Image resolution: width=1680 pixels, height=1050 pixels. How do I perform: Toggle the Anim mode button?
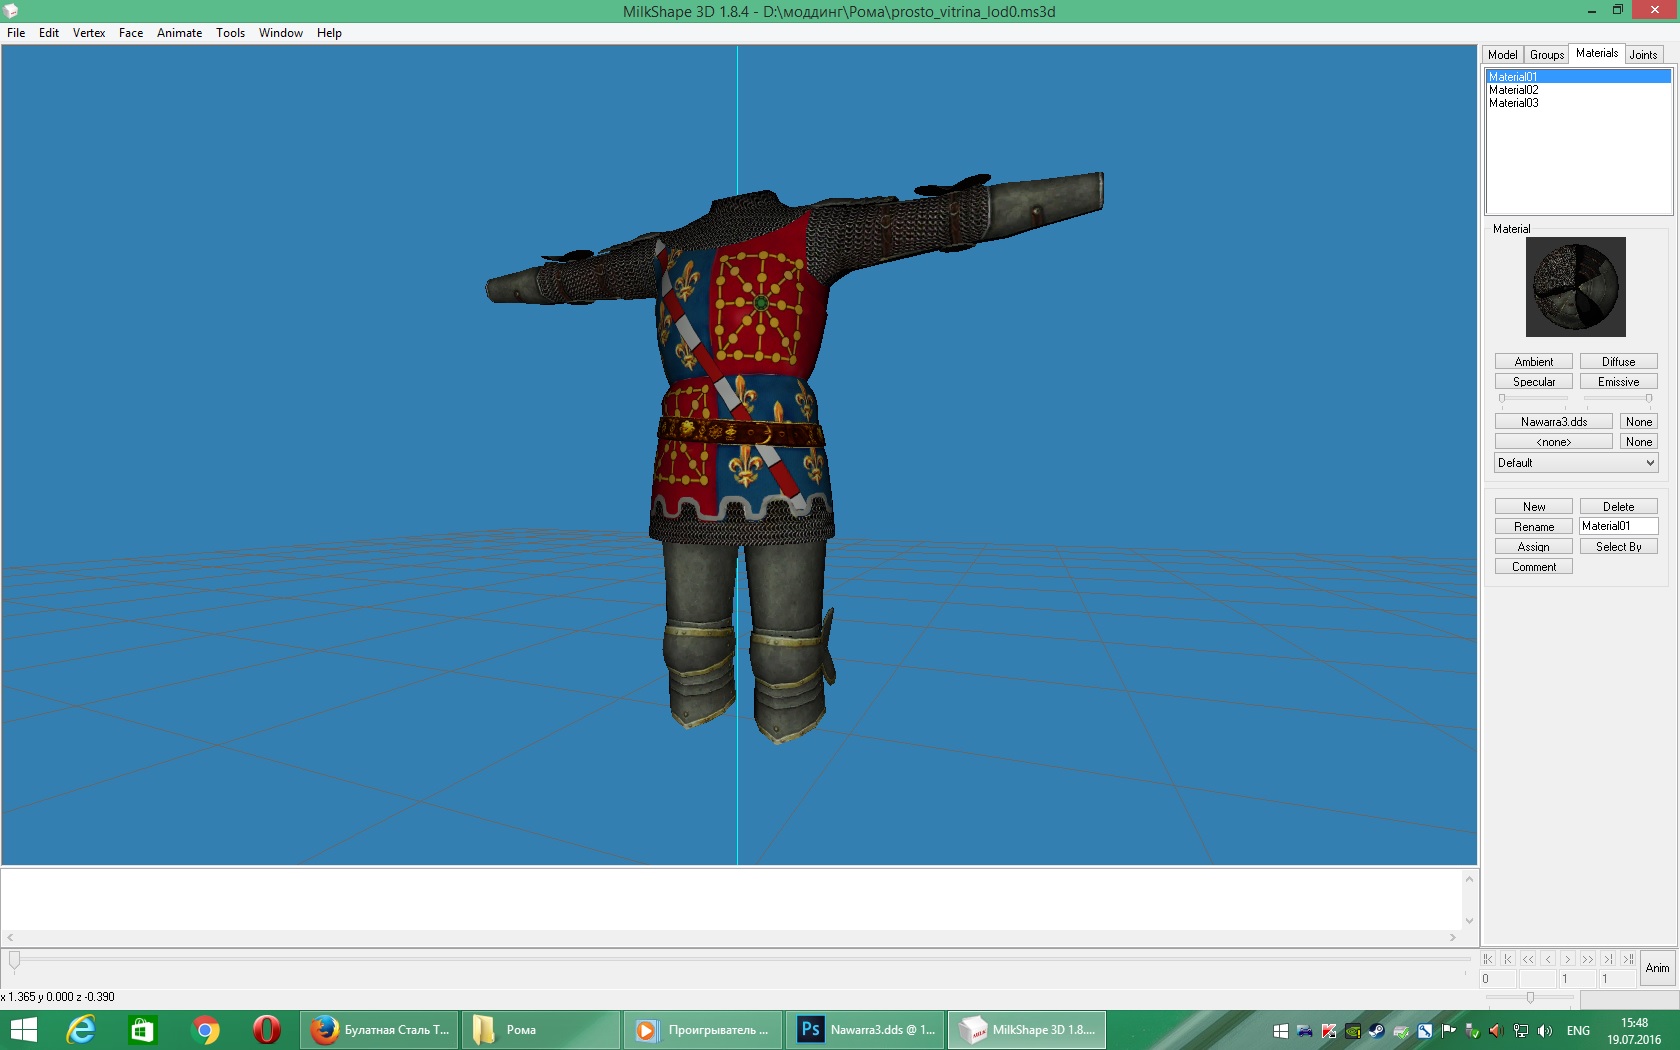point(1658,968)
